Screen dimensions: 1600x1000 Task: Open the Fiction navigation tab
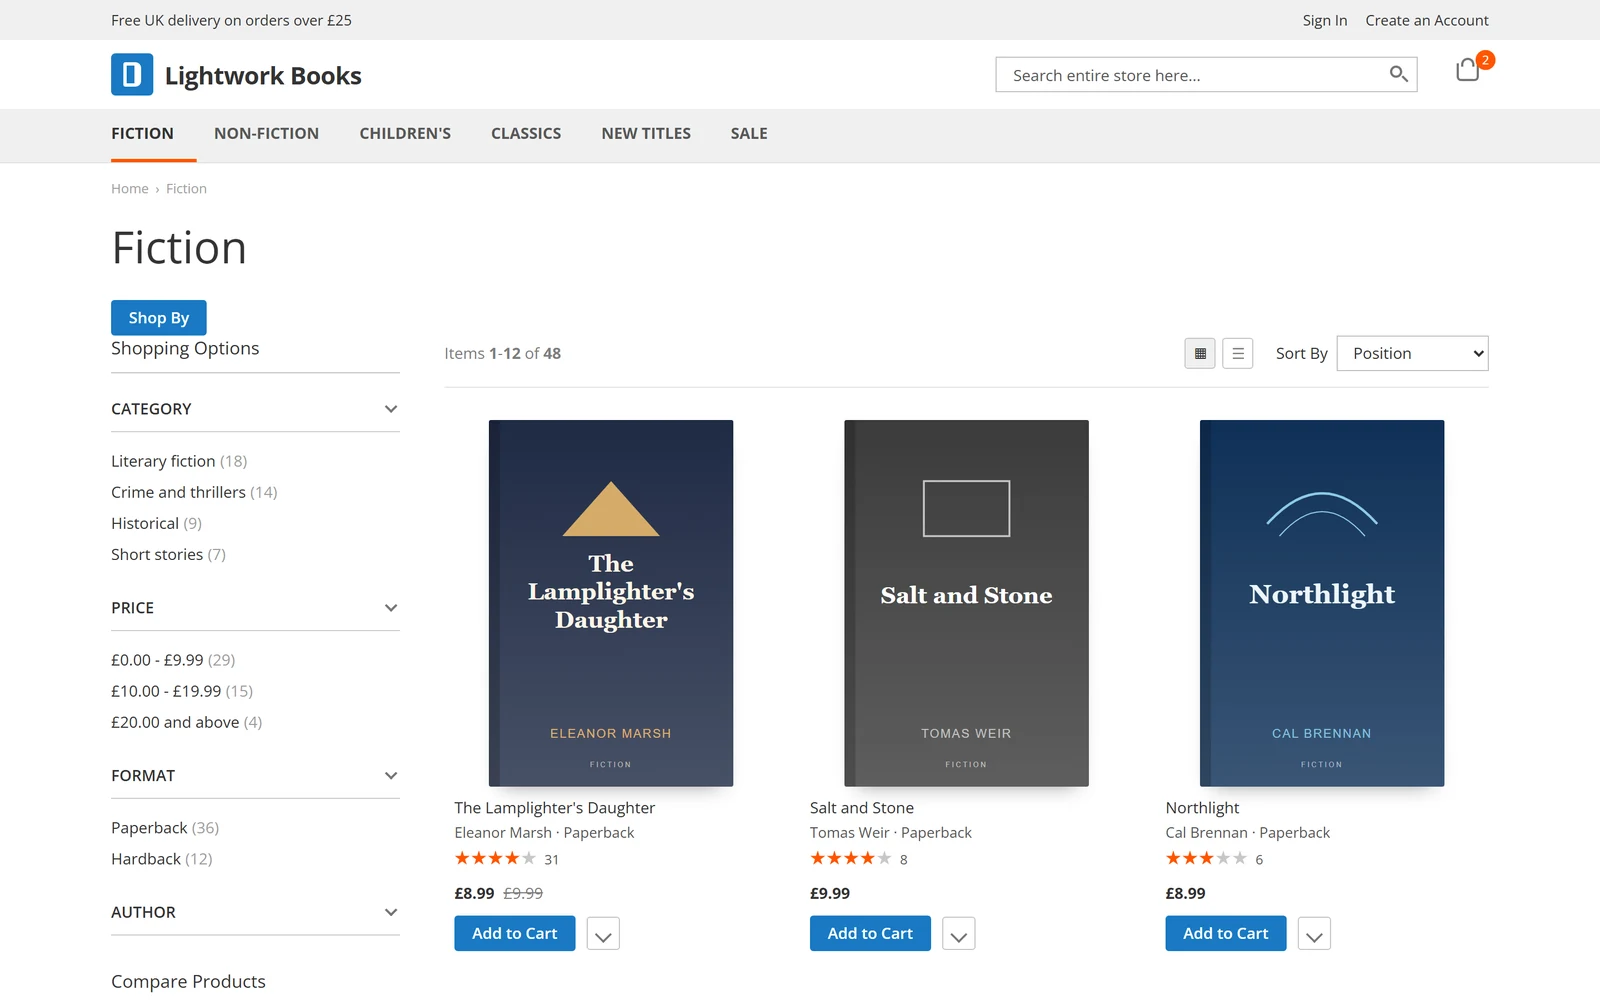[142, 134]
